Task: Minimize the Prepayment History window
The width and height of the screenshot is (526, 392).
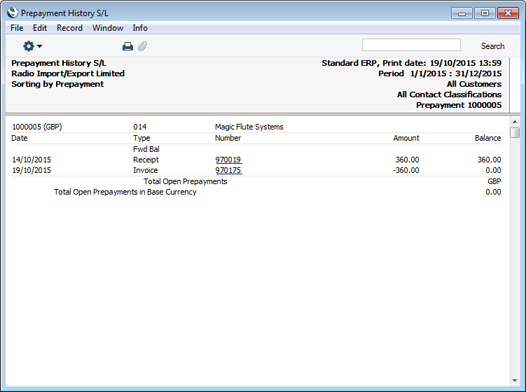Action: (x=462, y=13)
